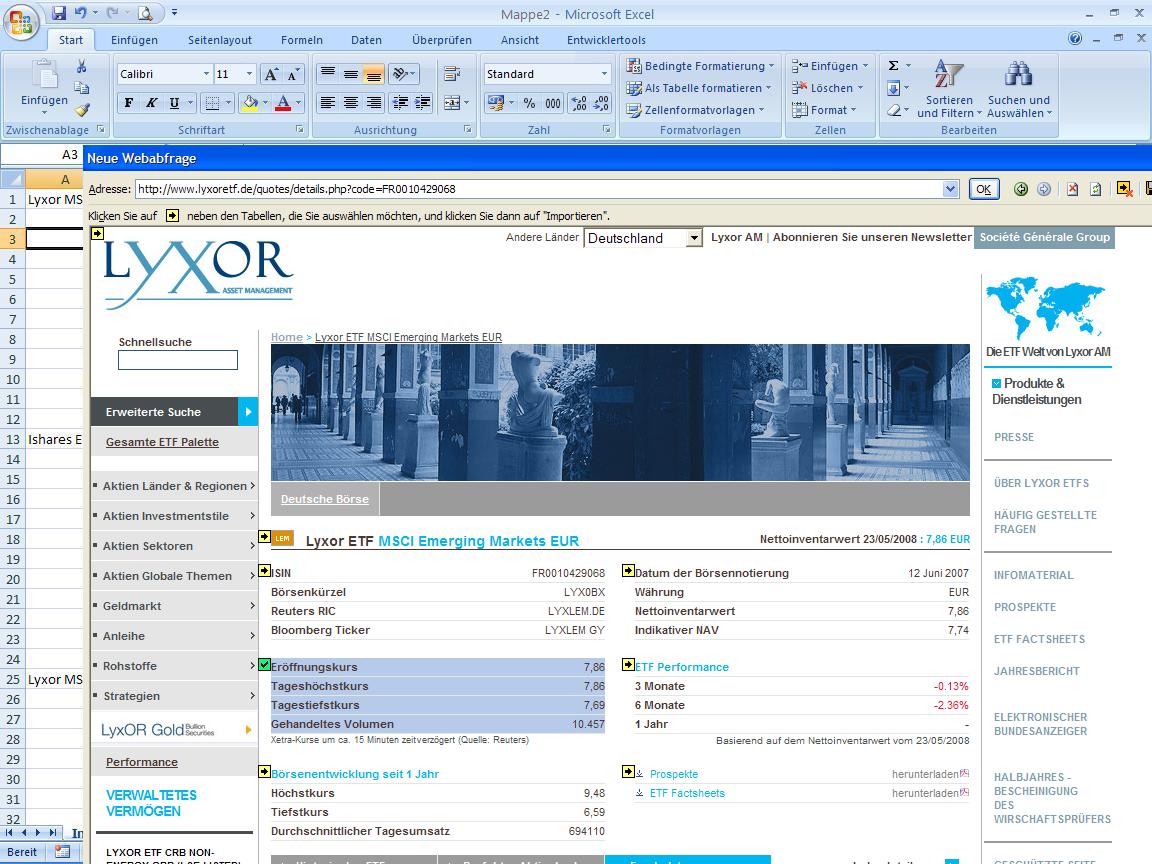The height and width of the screenshot is (864, 1152).
Task: Open fill color bucket swatch
Action: point(251,103)
